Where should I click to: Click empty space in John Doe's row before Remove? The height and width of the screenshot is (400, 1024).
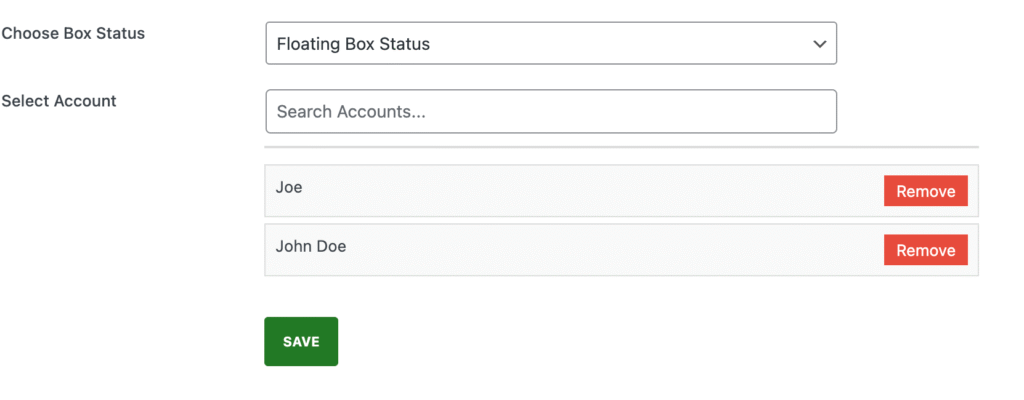pyautogui.click(x=614, y=250)
